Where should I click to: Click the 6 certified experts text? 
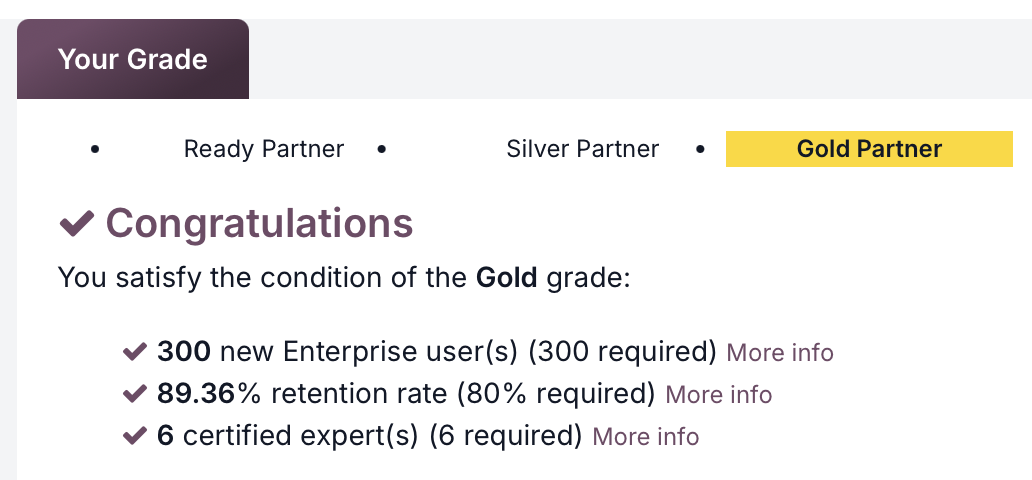[369, 436]
